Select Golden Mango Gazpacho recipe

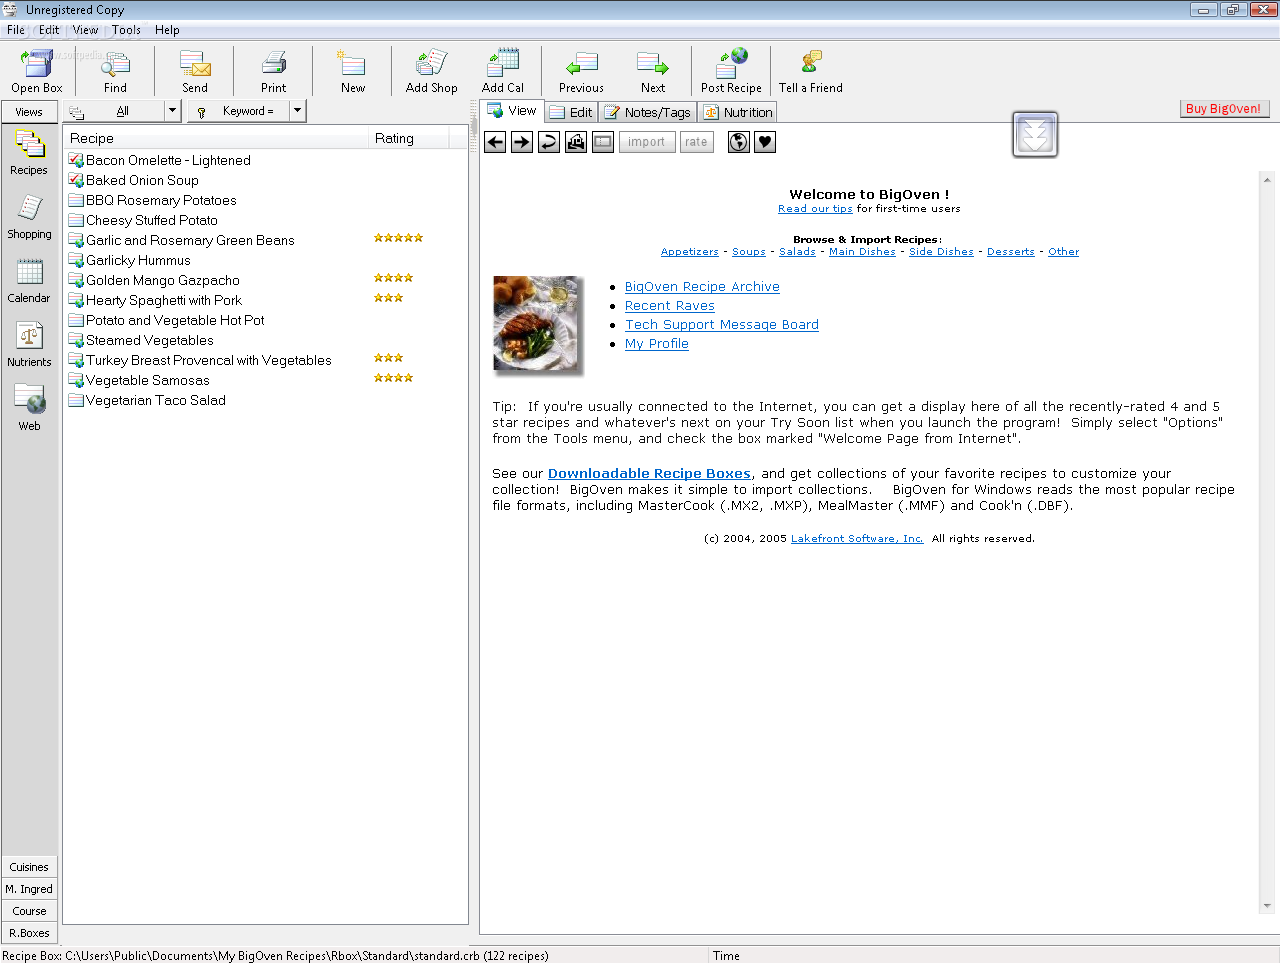tap(163, 280)
